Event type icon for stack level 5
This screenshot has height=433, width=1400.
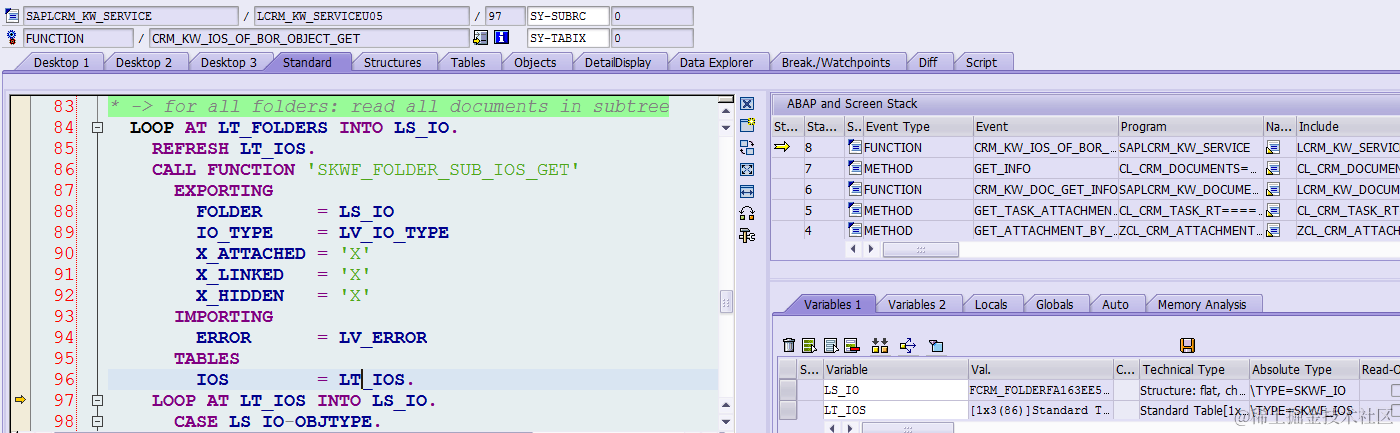click(x=854, y=210)
